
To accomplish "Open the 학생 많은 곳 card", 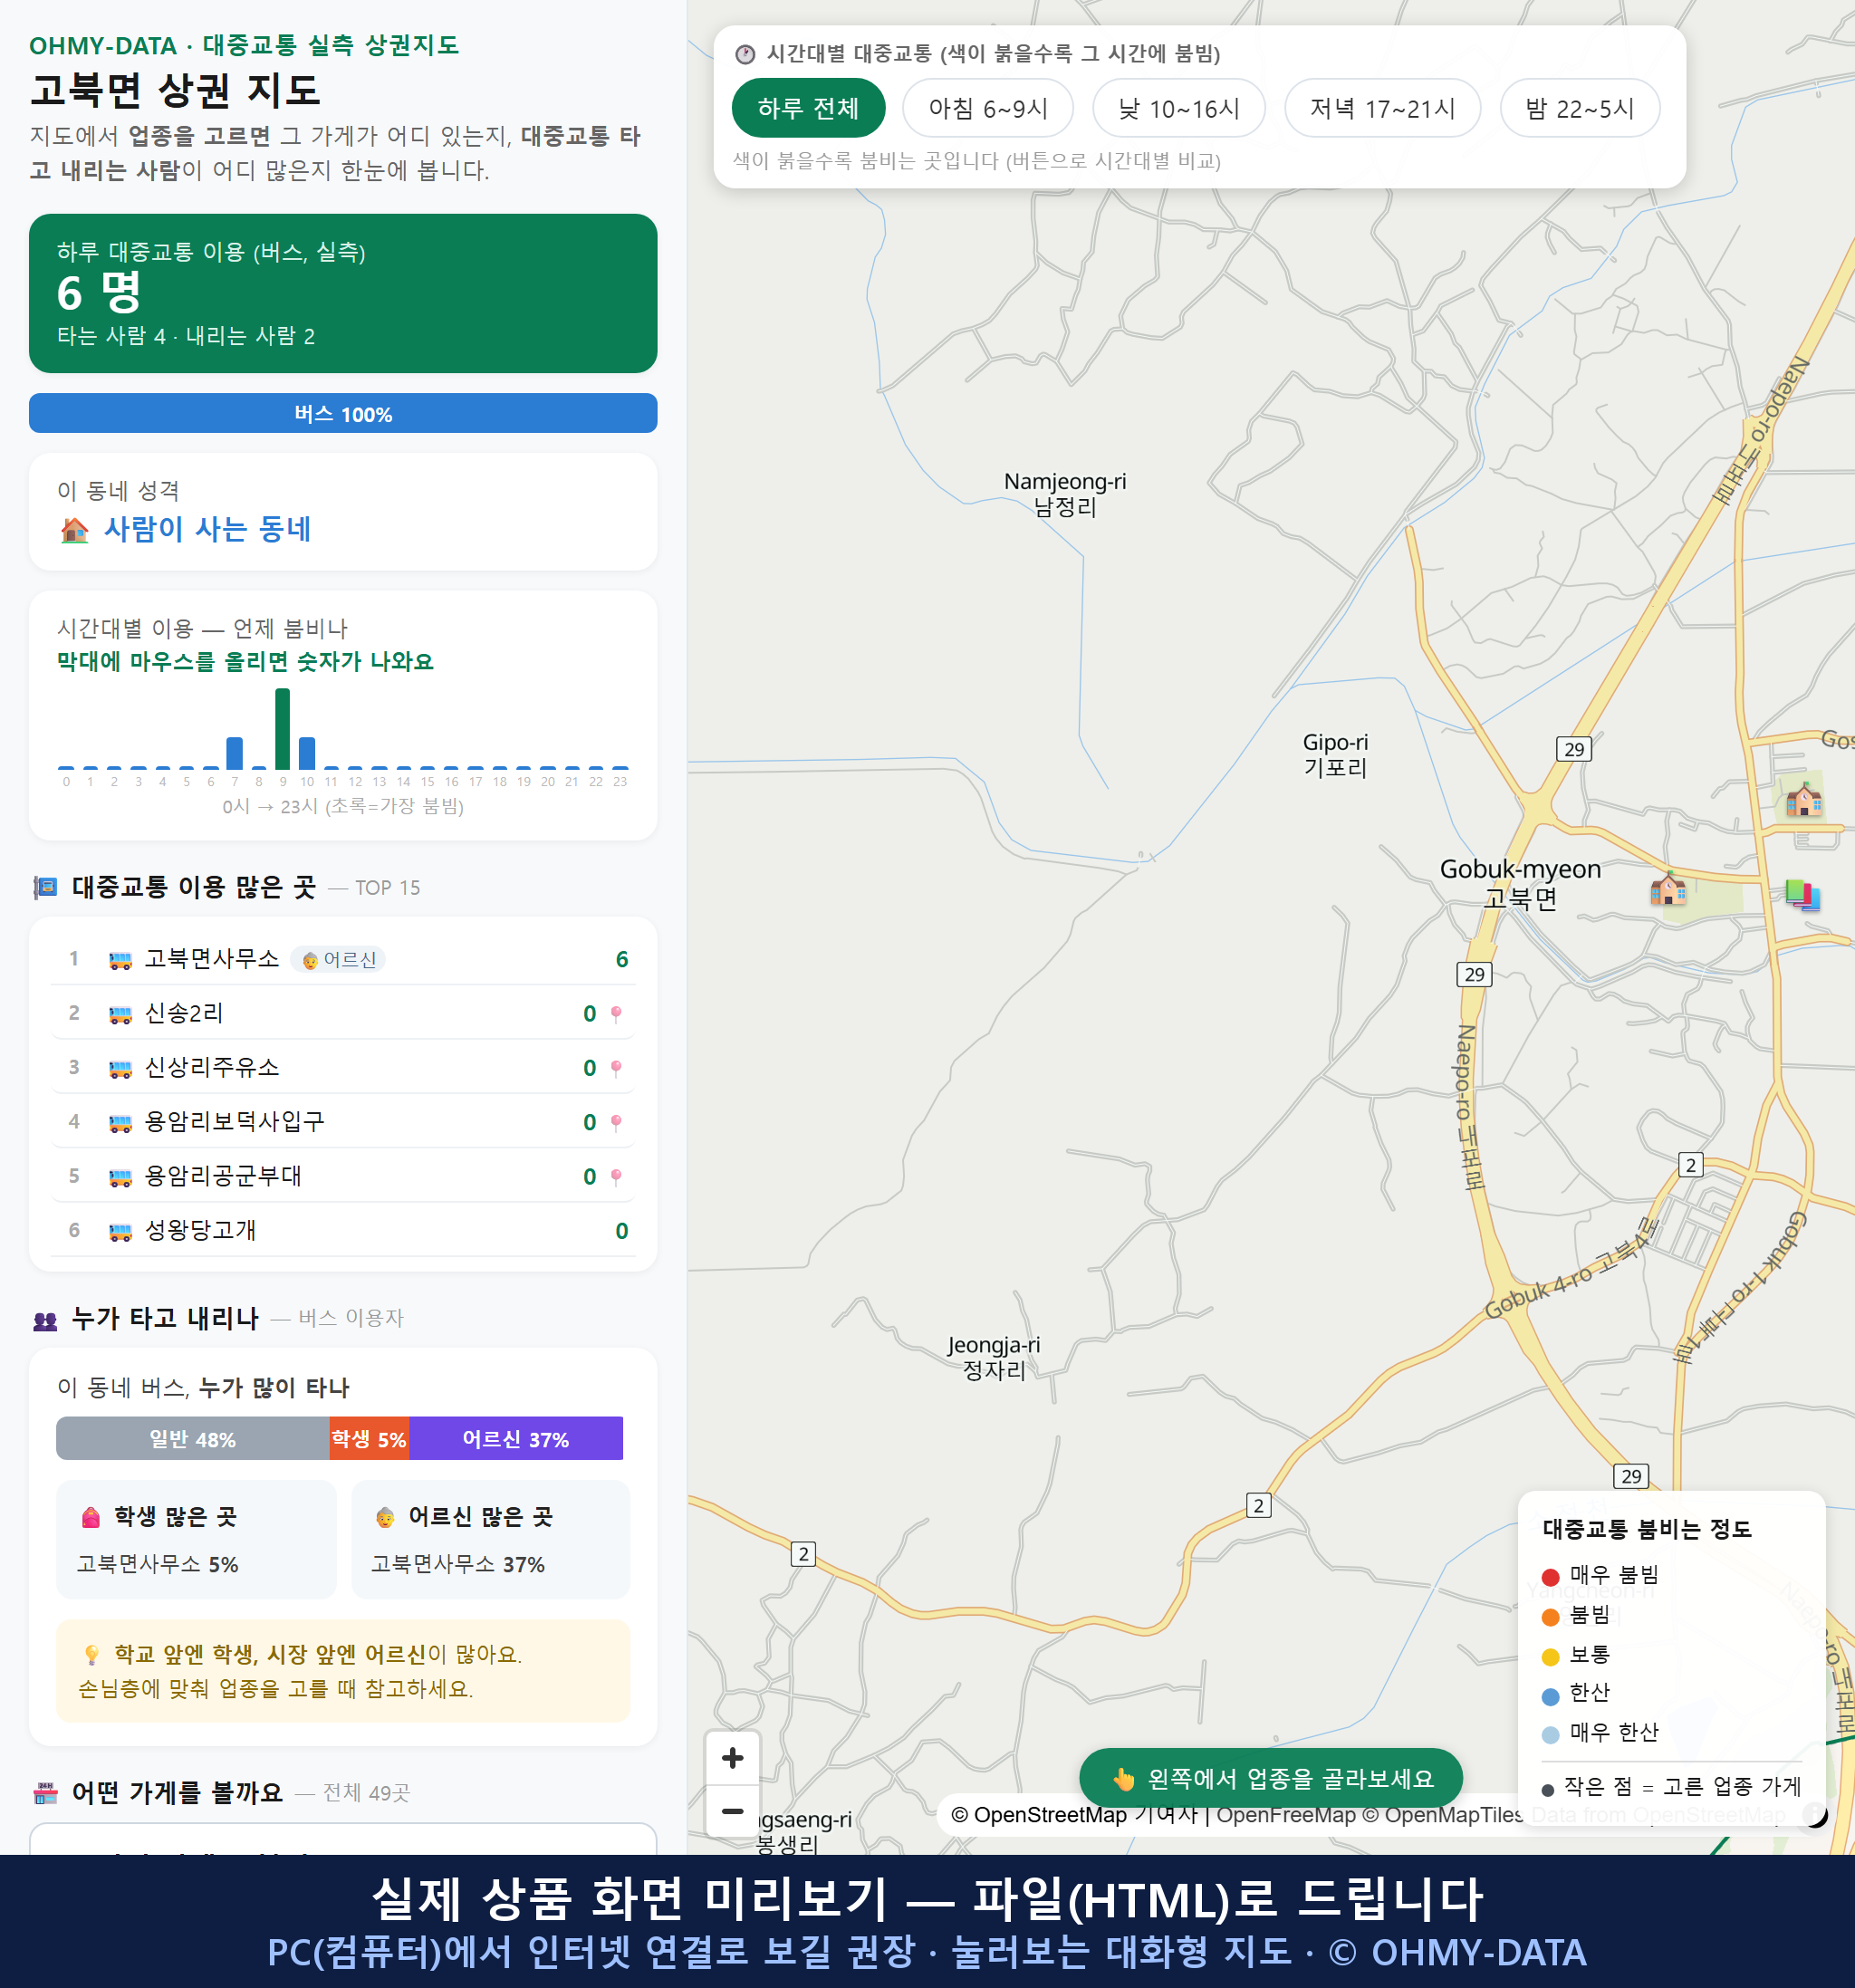I will [196, 1539].
